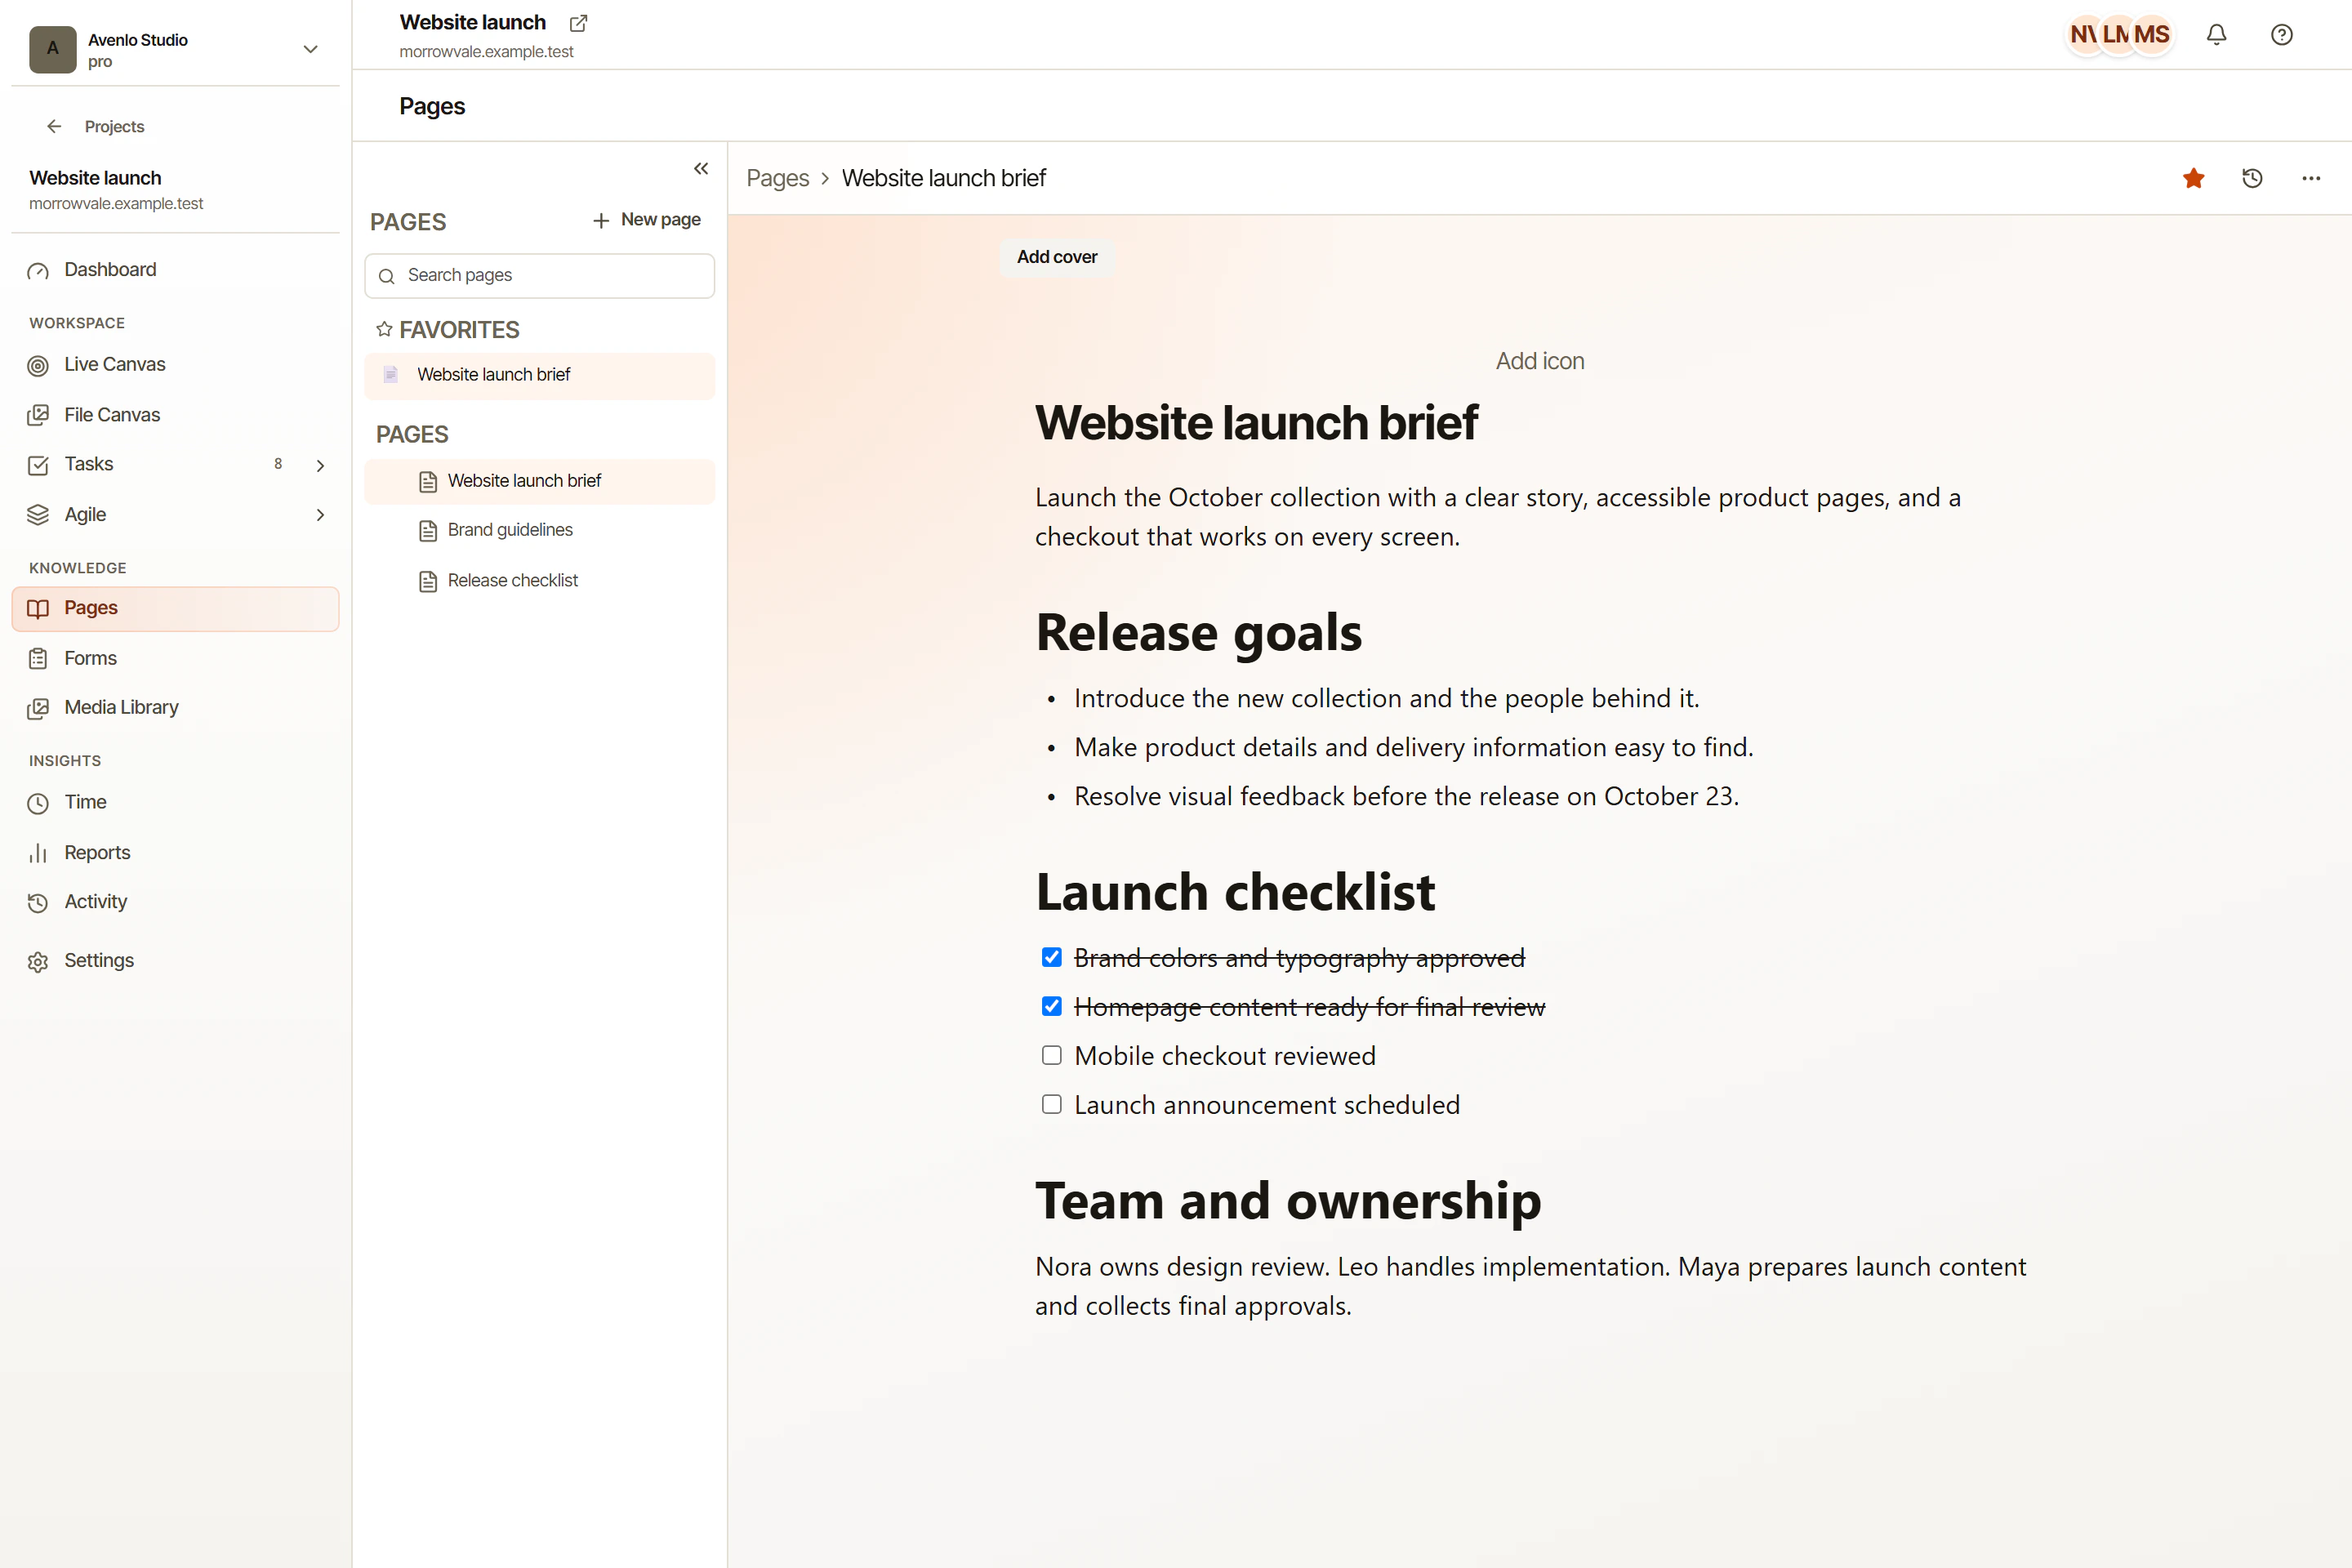Click Pages in the breadcrumb
The width and height of the screenshot is (2352, 1568).
pyautogui.click(x=777, y=178)
